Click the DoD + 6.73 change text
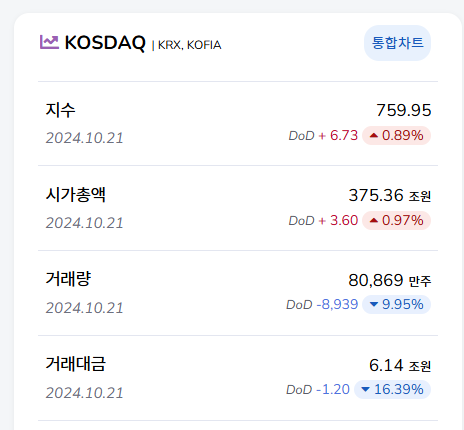The height and width of the screenshot is (430, 464). (x=323, y=136)
